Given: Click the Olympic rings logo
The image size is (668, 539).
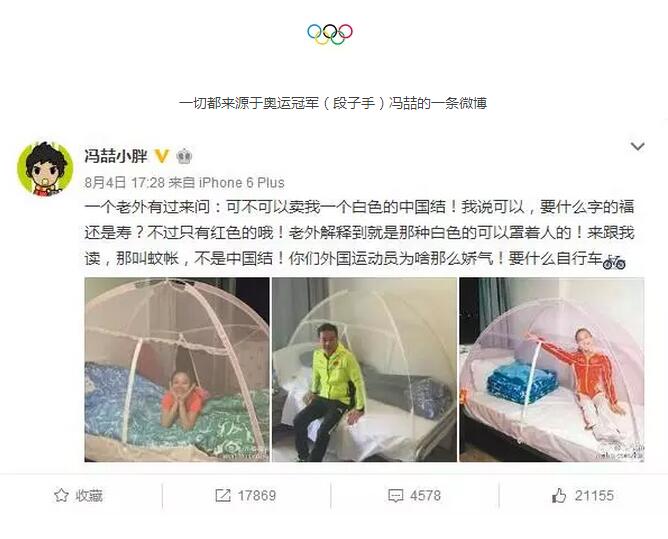Looking at the screenshot, I should [330, 34].
